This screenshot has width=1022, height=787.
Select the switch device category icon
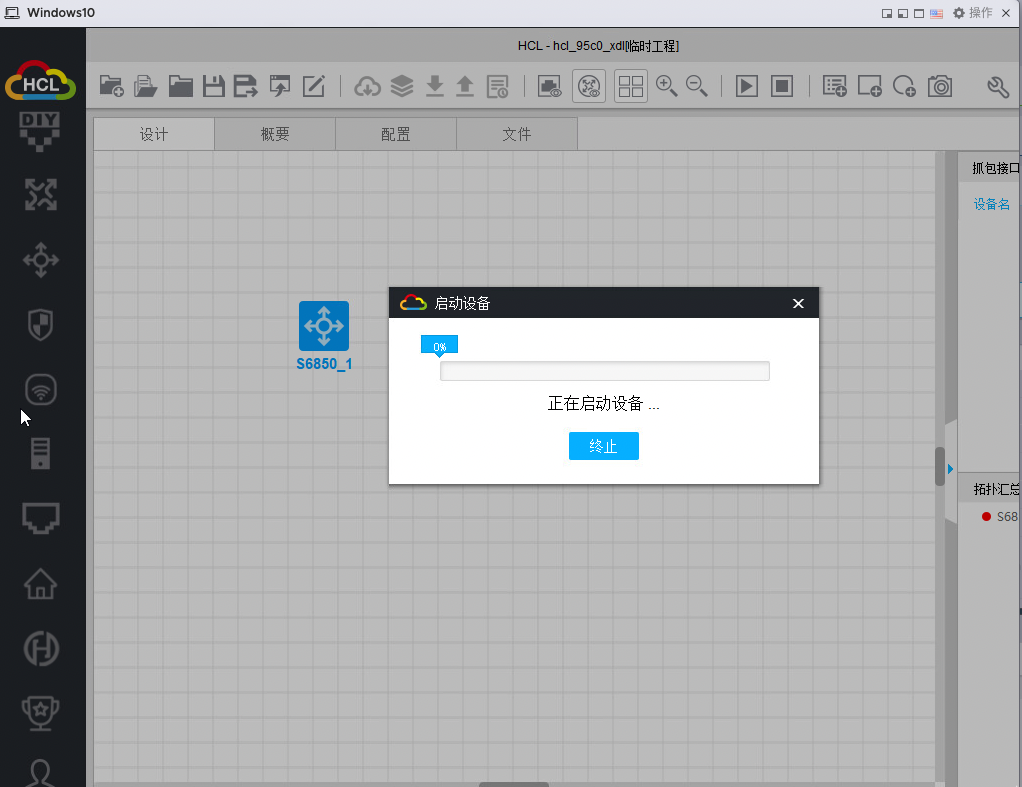pos(40,260)
